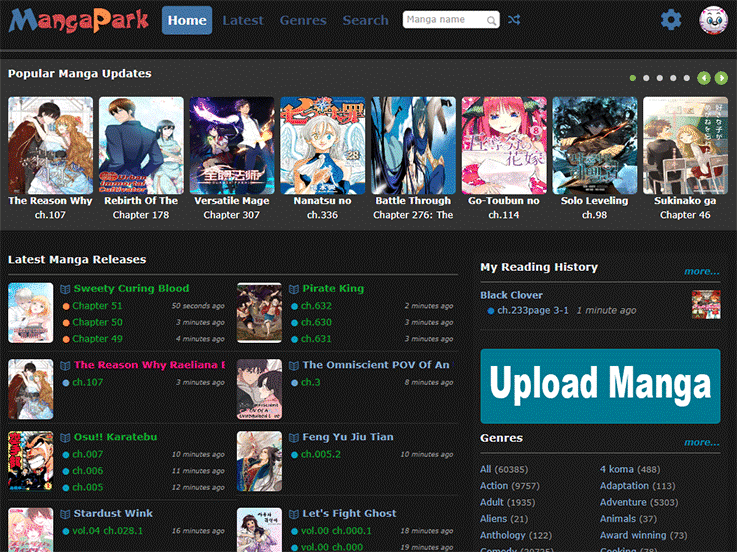Click the carousel previous arrow button
This screenshot has height=552, width=737.
pyautogui.click(x=704, y=78)
